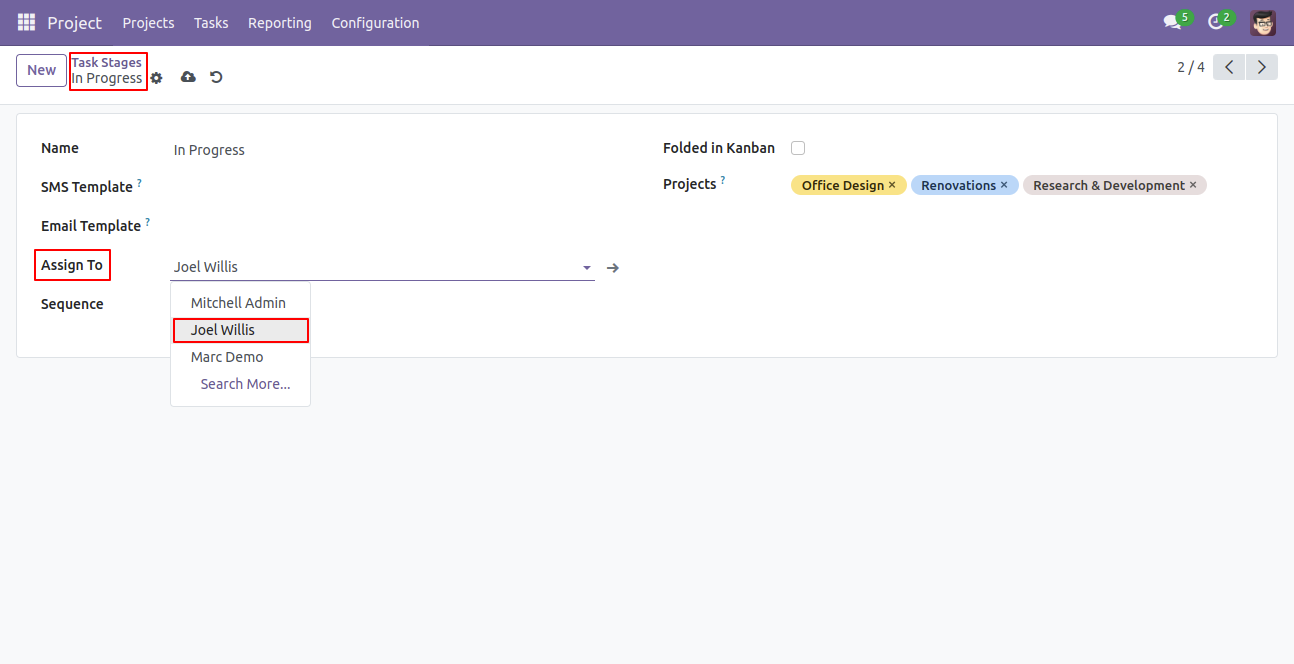Create a New task stage
The height and width of the screenshot is (664, 1294).
coord(42,70)
